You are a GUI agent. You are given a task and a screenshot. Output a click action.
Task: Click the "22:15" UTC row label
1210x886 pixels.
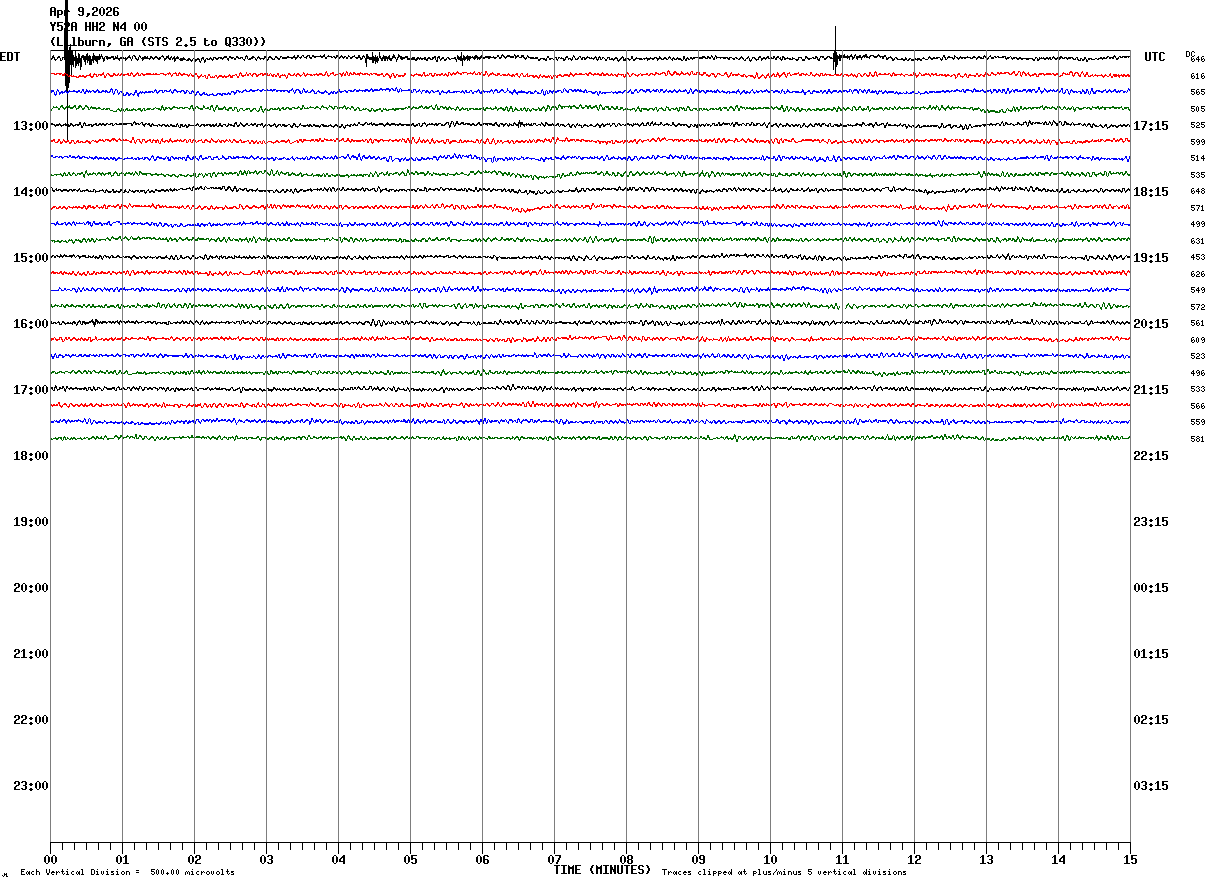pos(1151,456)
